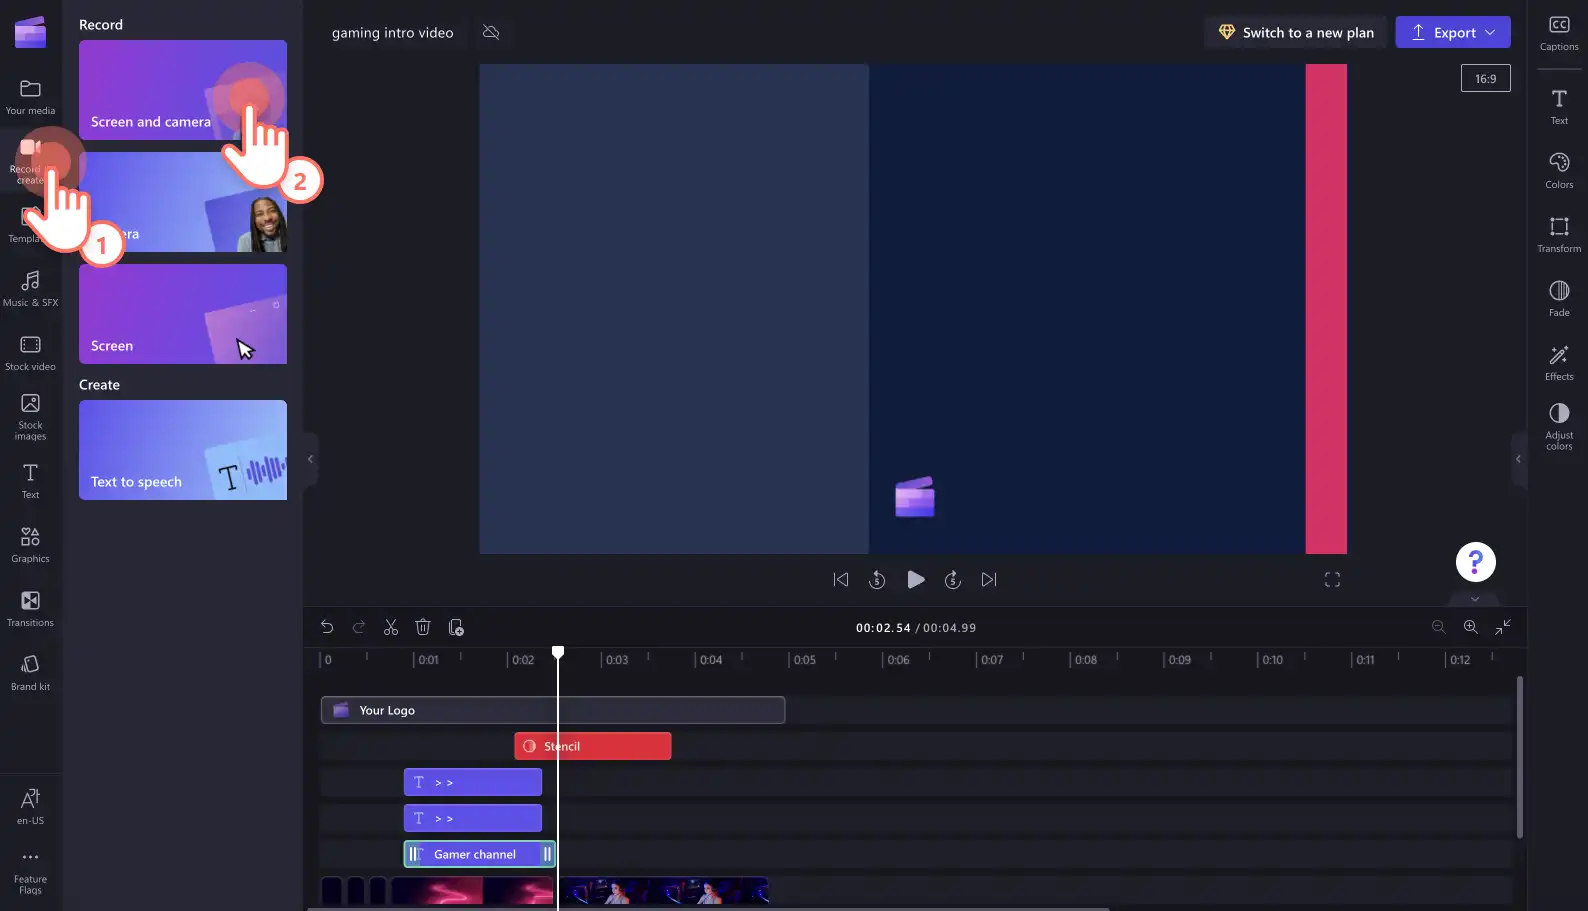Toggle fullscreen preview mode
The width and height of the screenshot is (1588, 911).
point(1332,580)
